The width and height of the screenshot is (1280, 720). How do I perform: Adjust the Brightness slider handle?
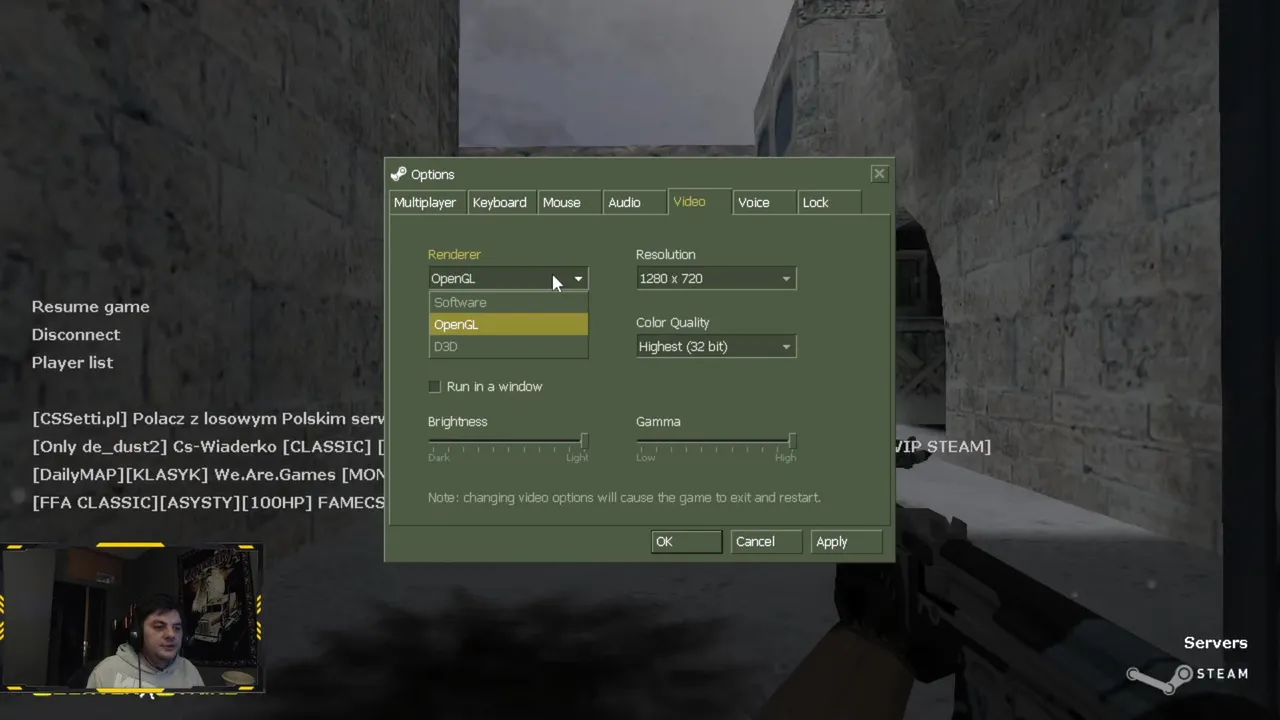[584, 441]
